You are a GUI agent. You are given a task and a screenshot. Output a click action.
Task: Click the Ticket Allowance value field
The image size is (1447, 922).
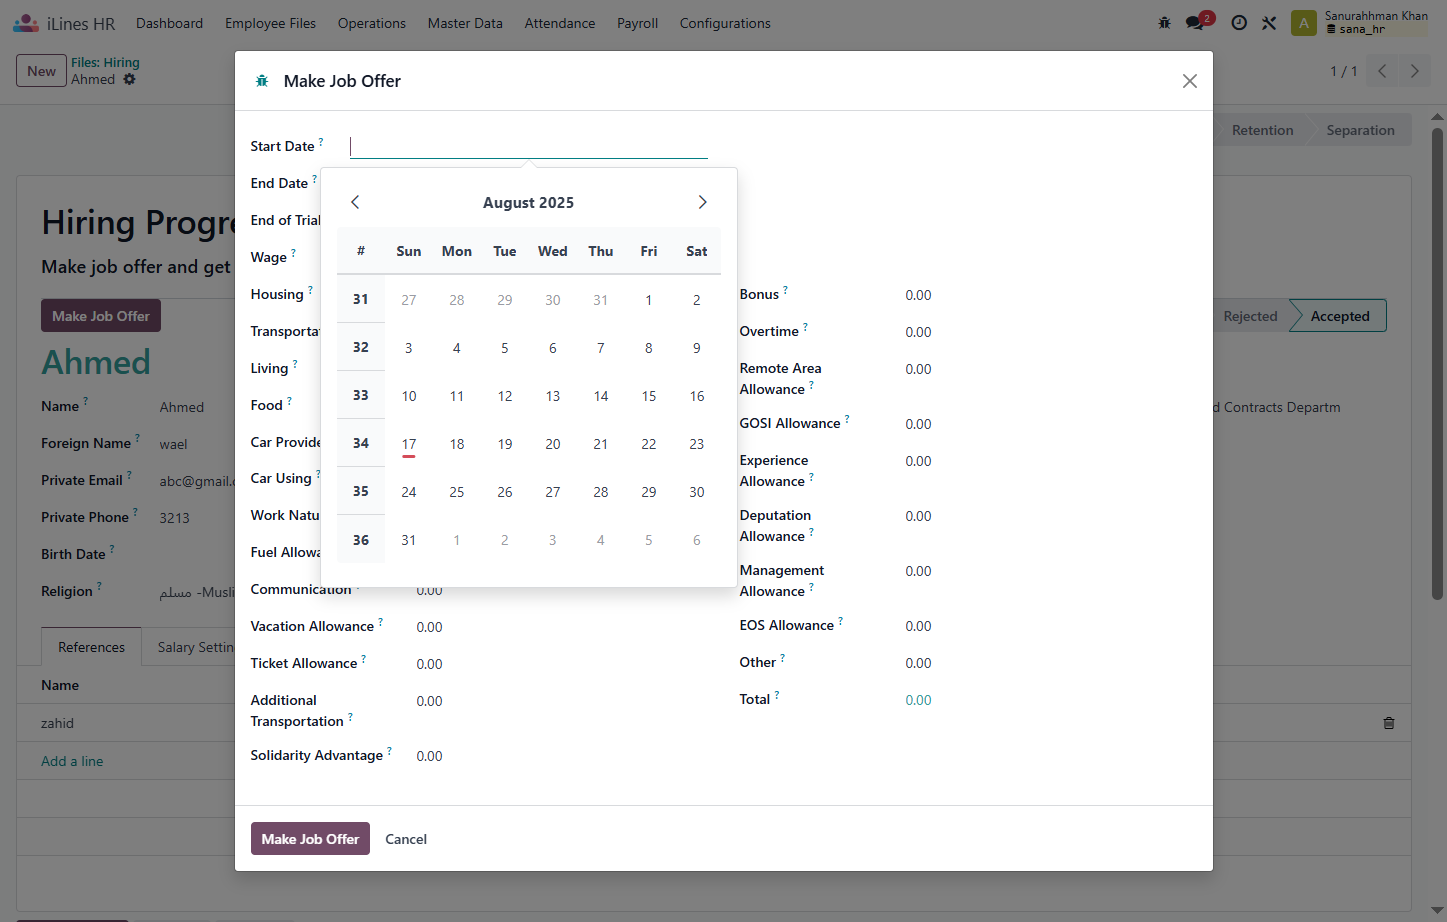430,664
